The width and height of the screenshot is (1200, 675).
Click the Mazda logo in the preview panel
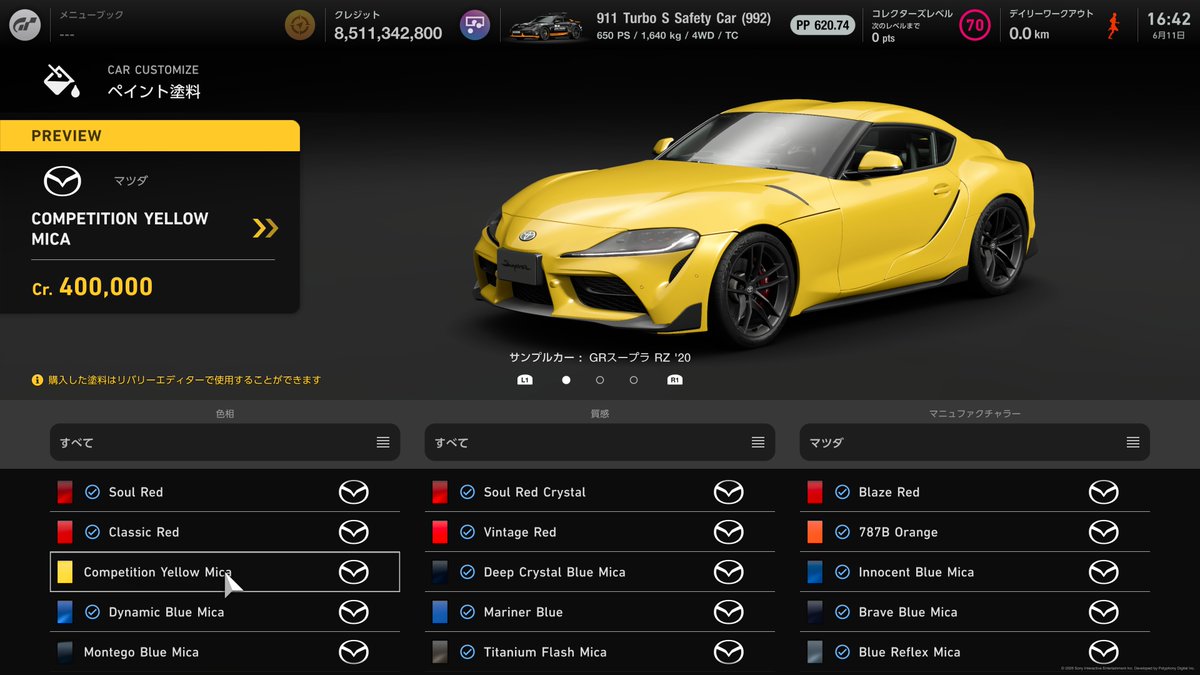tap(62, 181)
